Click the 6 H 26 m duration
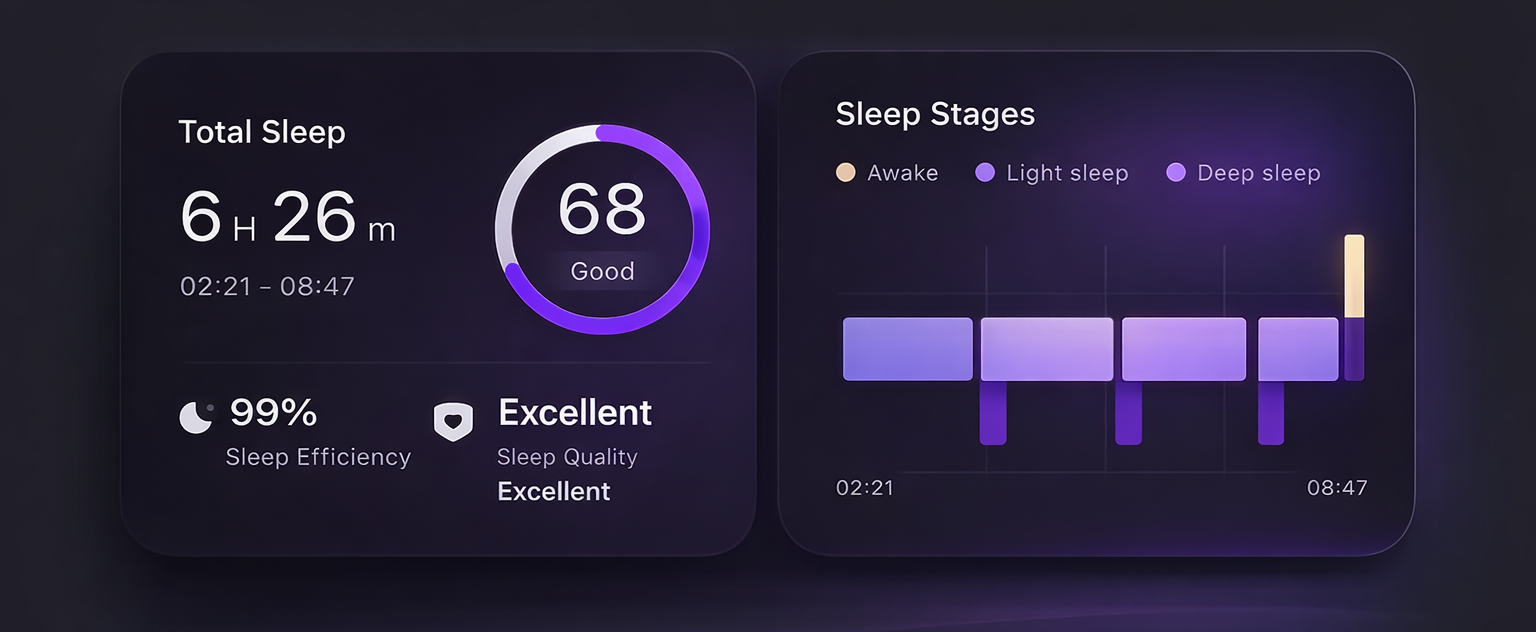This screenshot has width=1536, height=632. pyautogui.click(x=288, y=218)
